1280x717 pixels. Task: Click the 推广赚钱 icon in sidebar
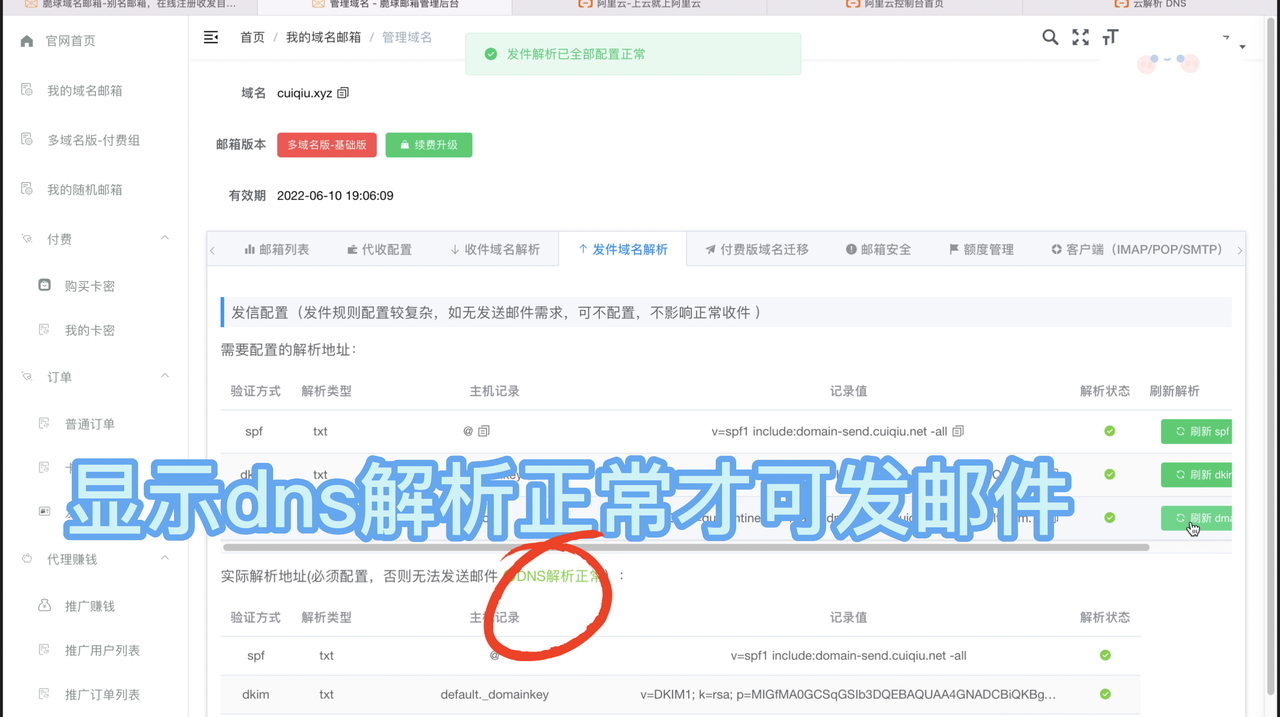point(44,605)
